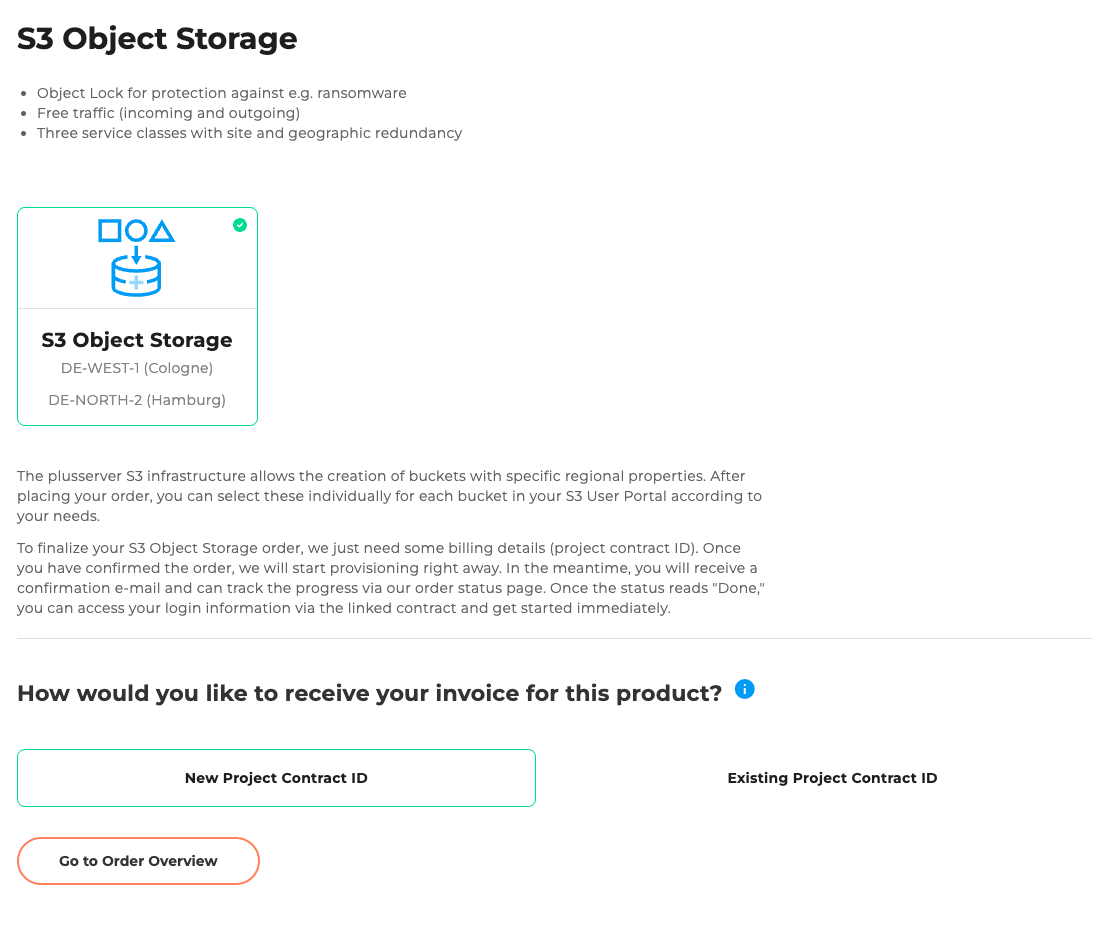Open the blue invoice info icon
This screenshot has height=925, width=1116.
pyautogui.click(x=744, y=689)
